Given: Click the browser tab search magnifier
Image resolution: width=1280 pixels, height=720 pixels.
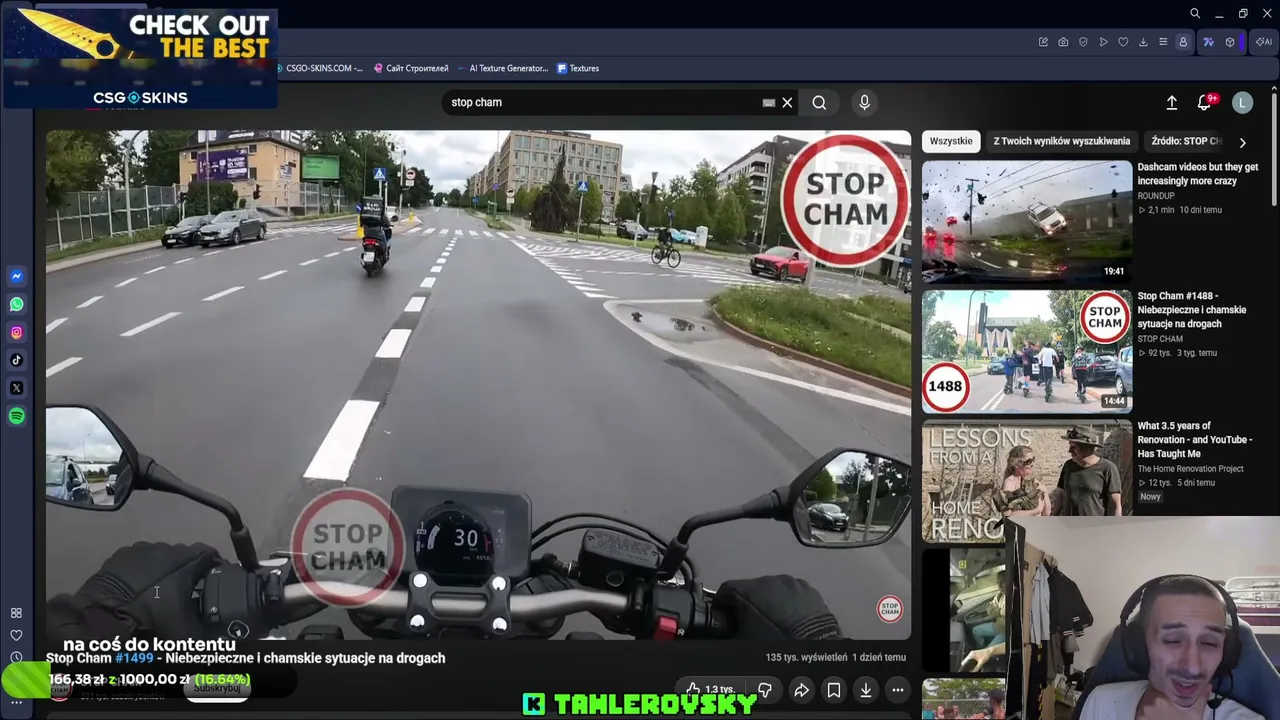Looking at the screenshot, I should tap(1195, 13).
